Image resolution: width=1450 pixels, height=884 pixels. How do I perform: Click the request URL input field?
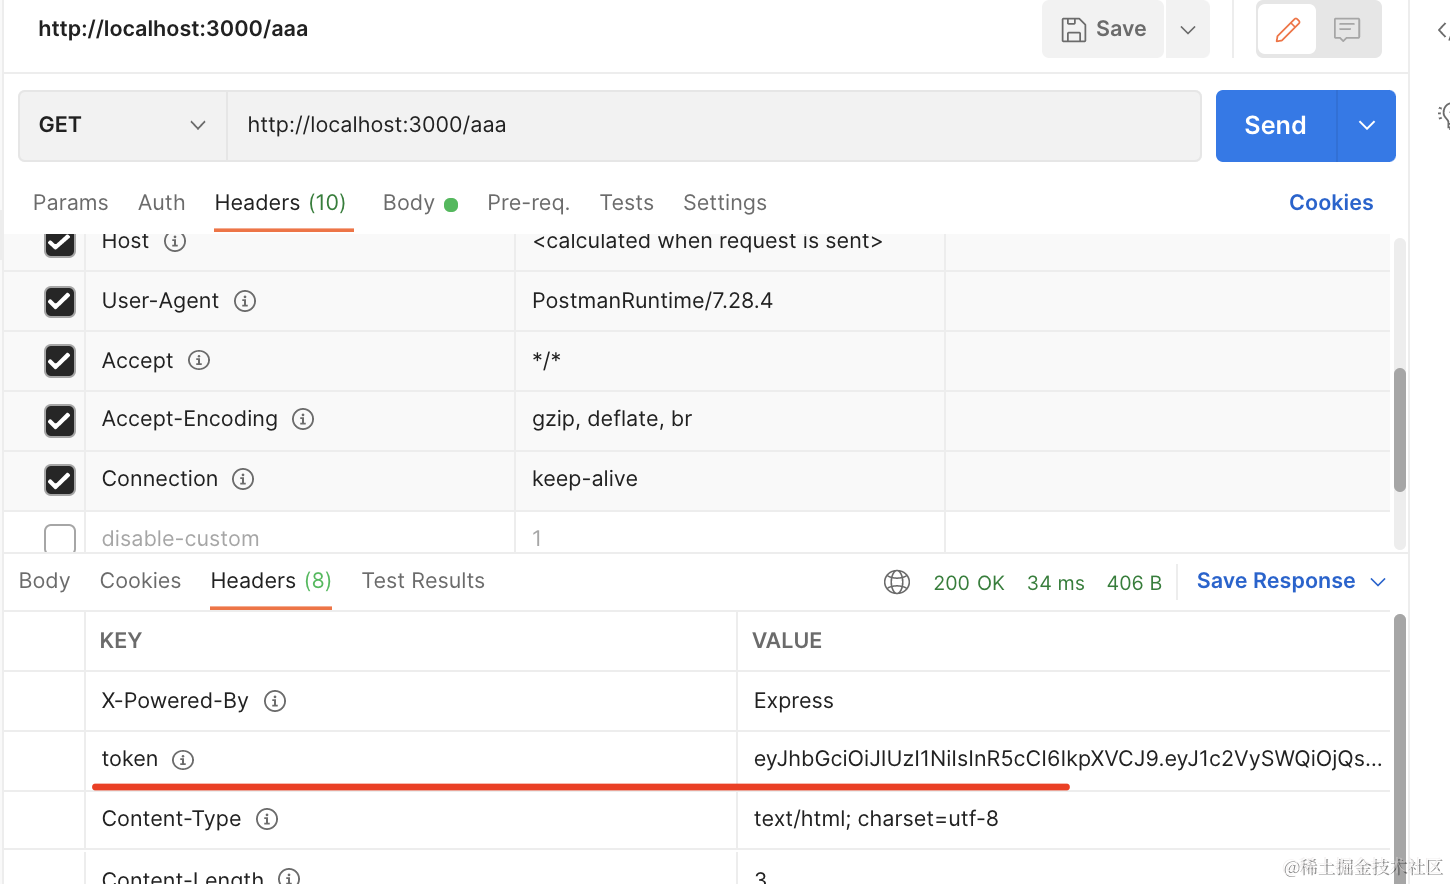pyautogui.click(x=714, y=125)
